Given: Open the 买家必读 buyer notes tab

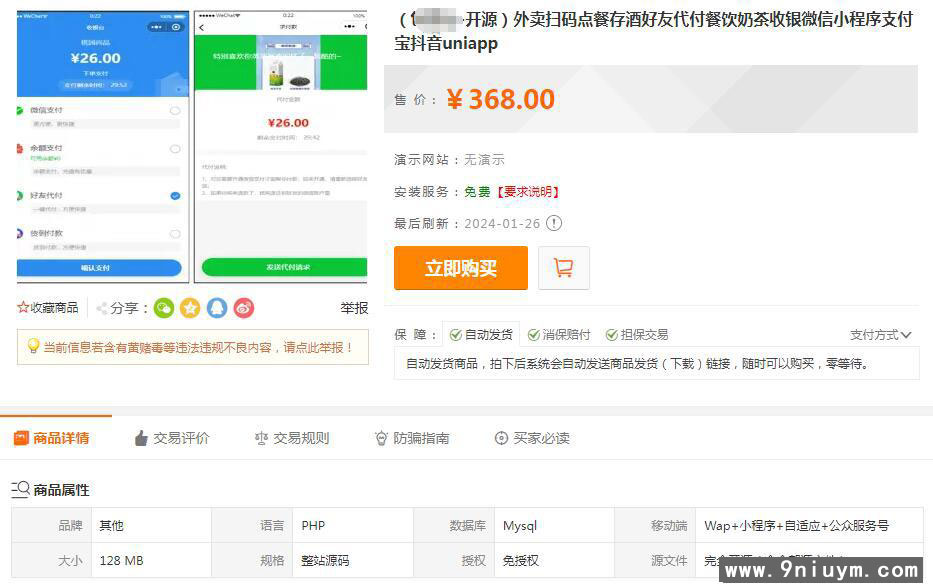Looking at the screenshot, I should 532,438.
